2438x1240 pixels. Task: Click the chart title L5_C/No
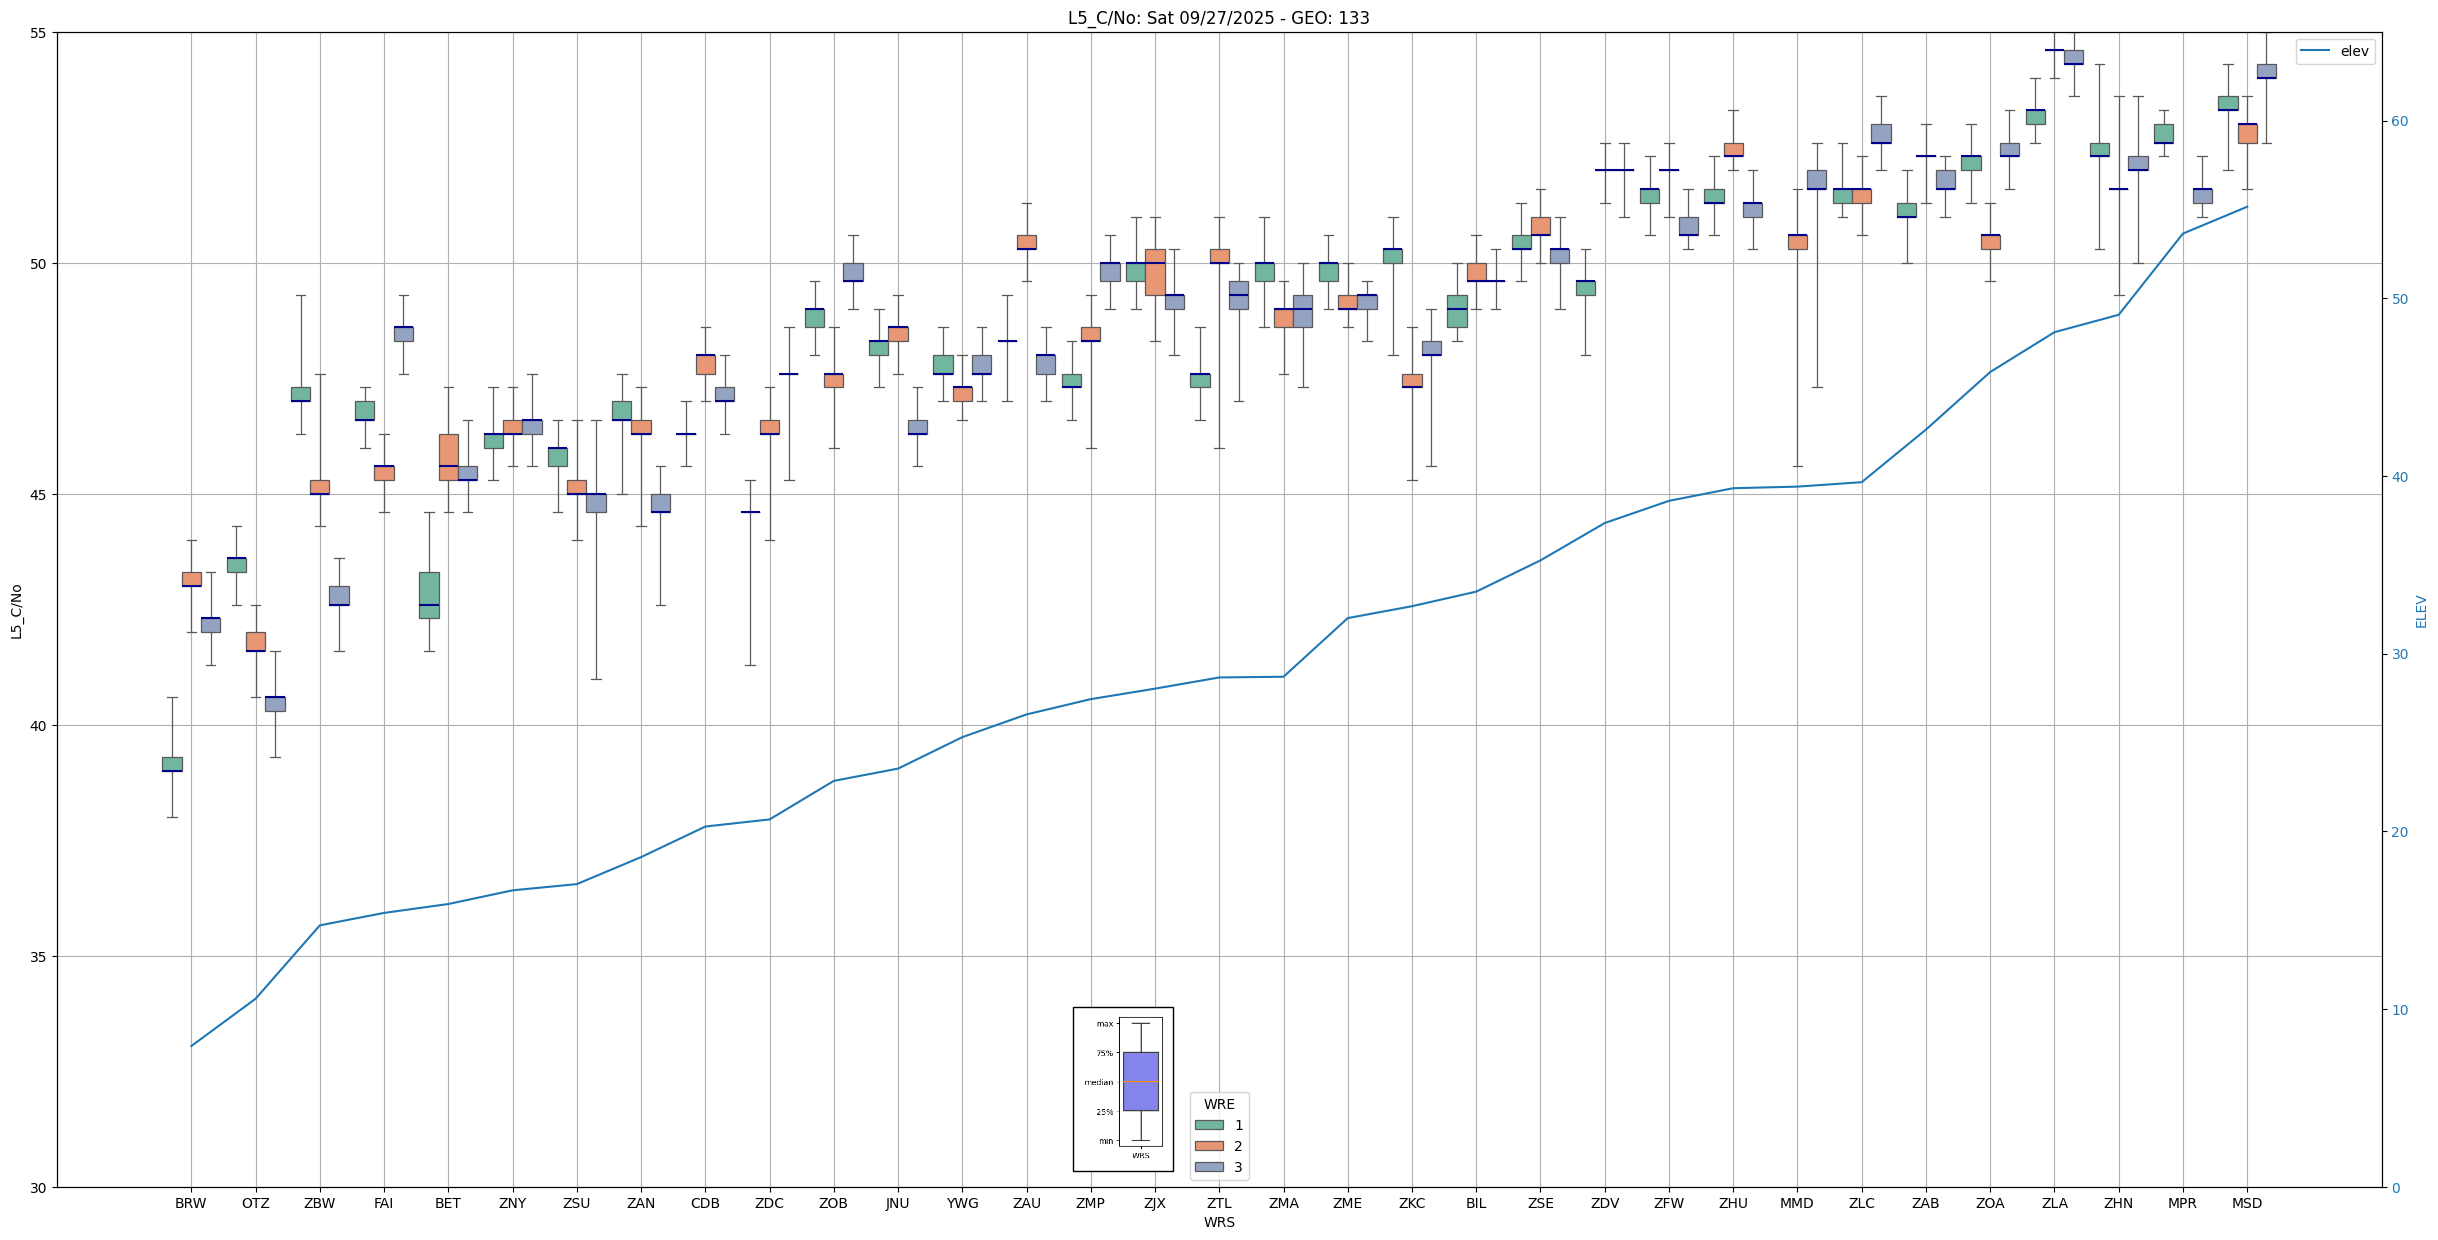pos(1218,18)
